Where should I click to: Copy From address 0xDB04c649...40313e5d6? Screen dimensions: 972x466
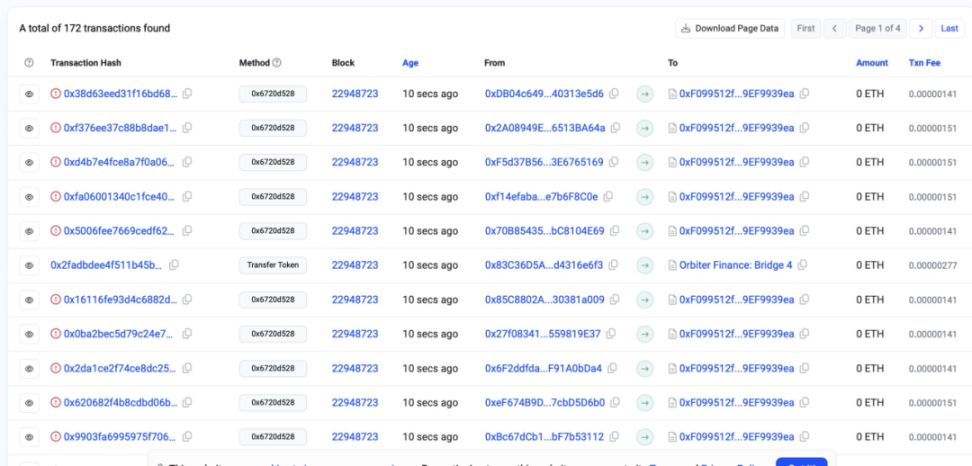(614, 94)
